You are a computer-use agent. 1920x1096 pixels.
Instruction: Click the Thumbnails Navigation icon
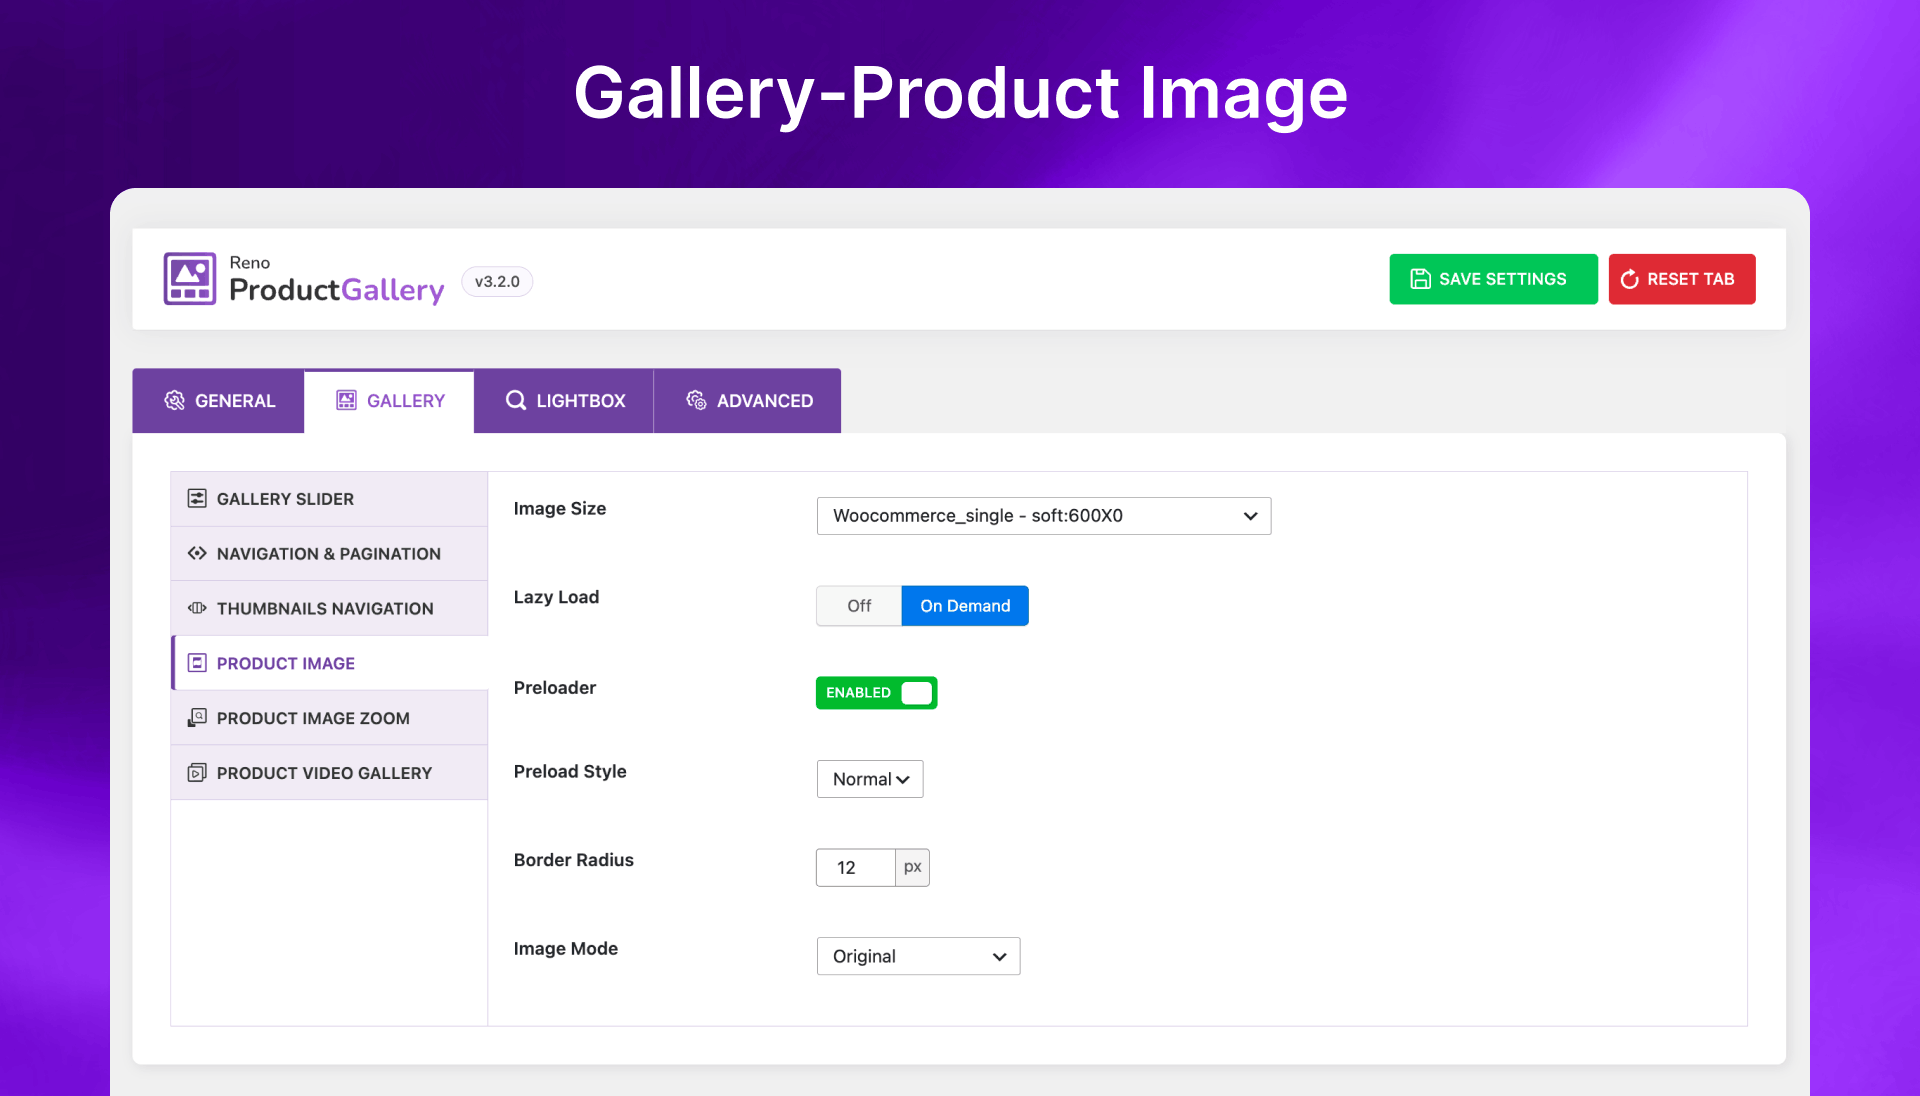click(x=197, y=608)
